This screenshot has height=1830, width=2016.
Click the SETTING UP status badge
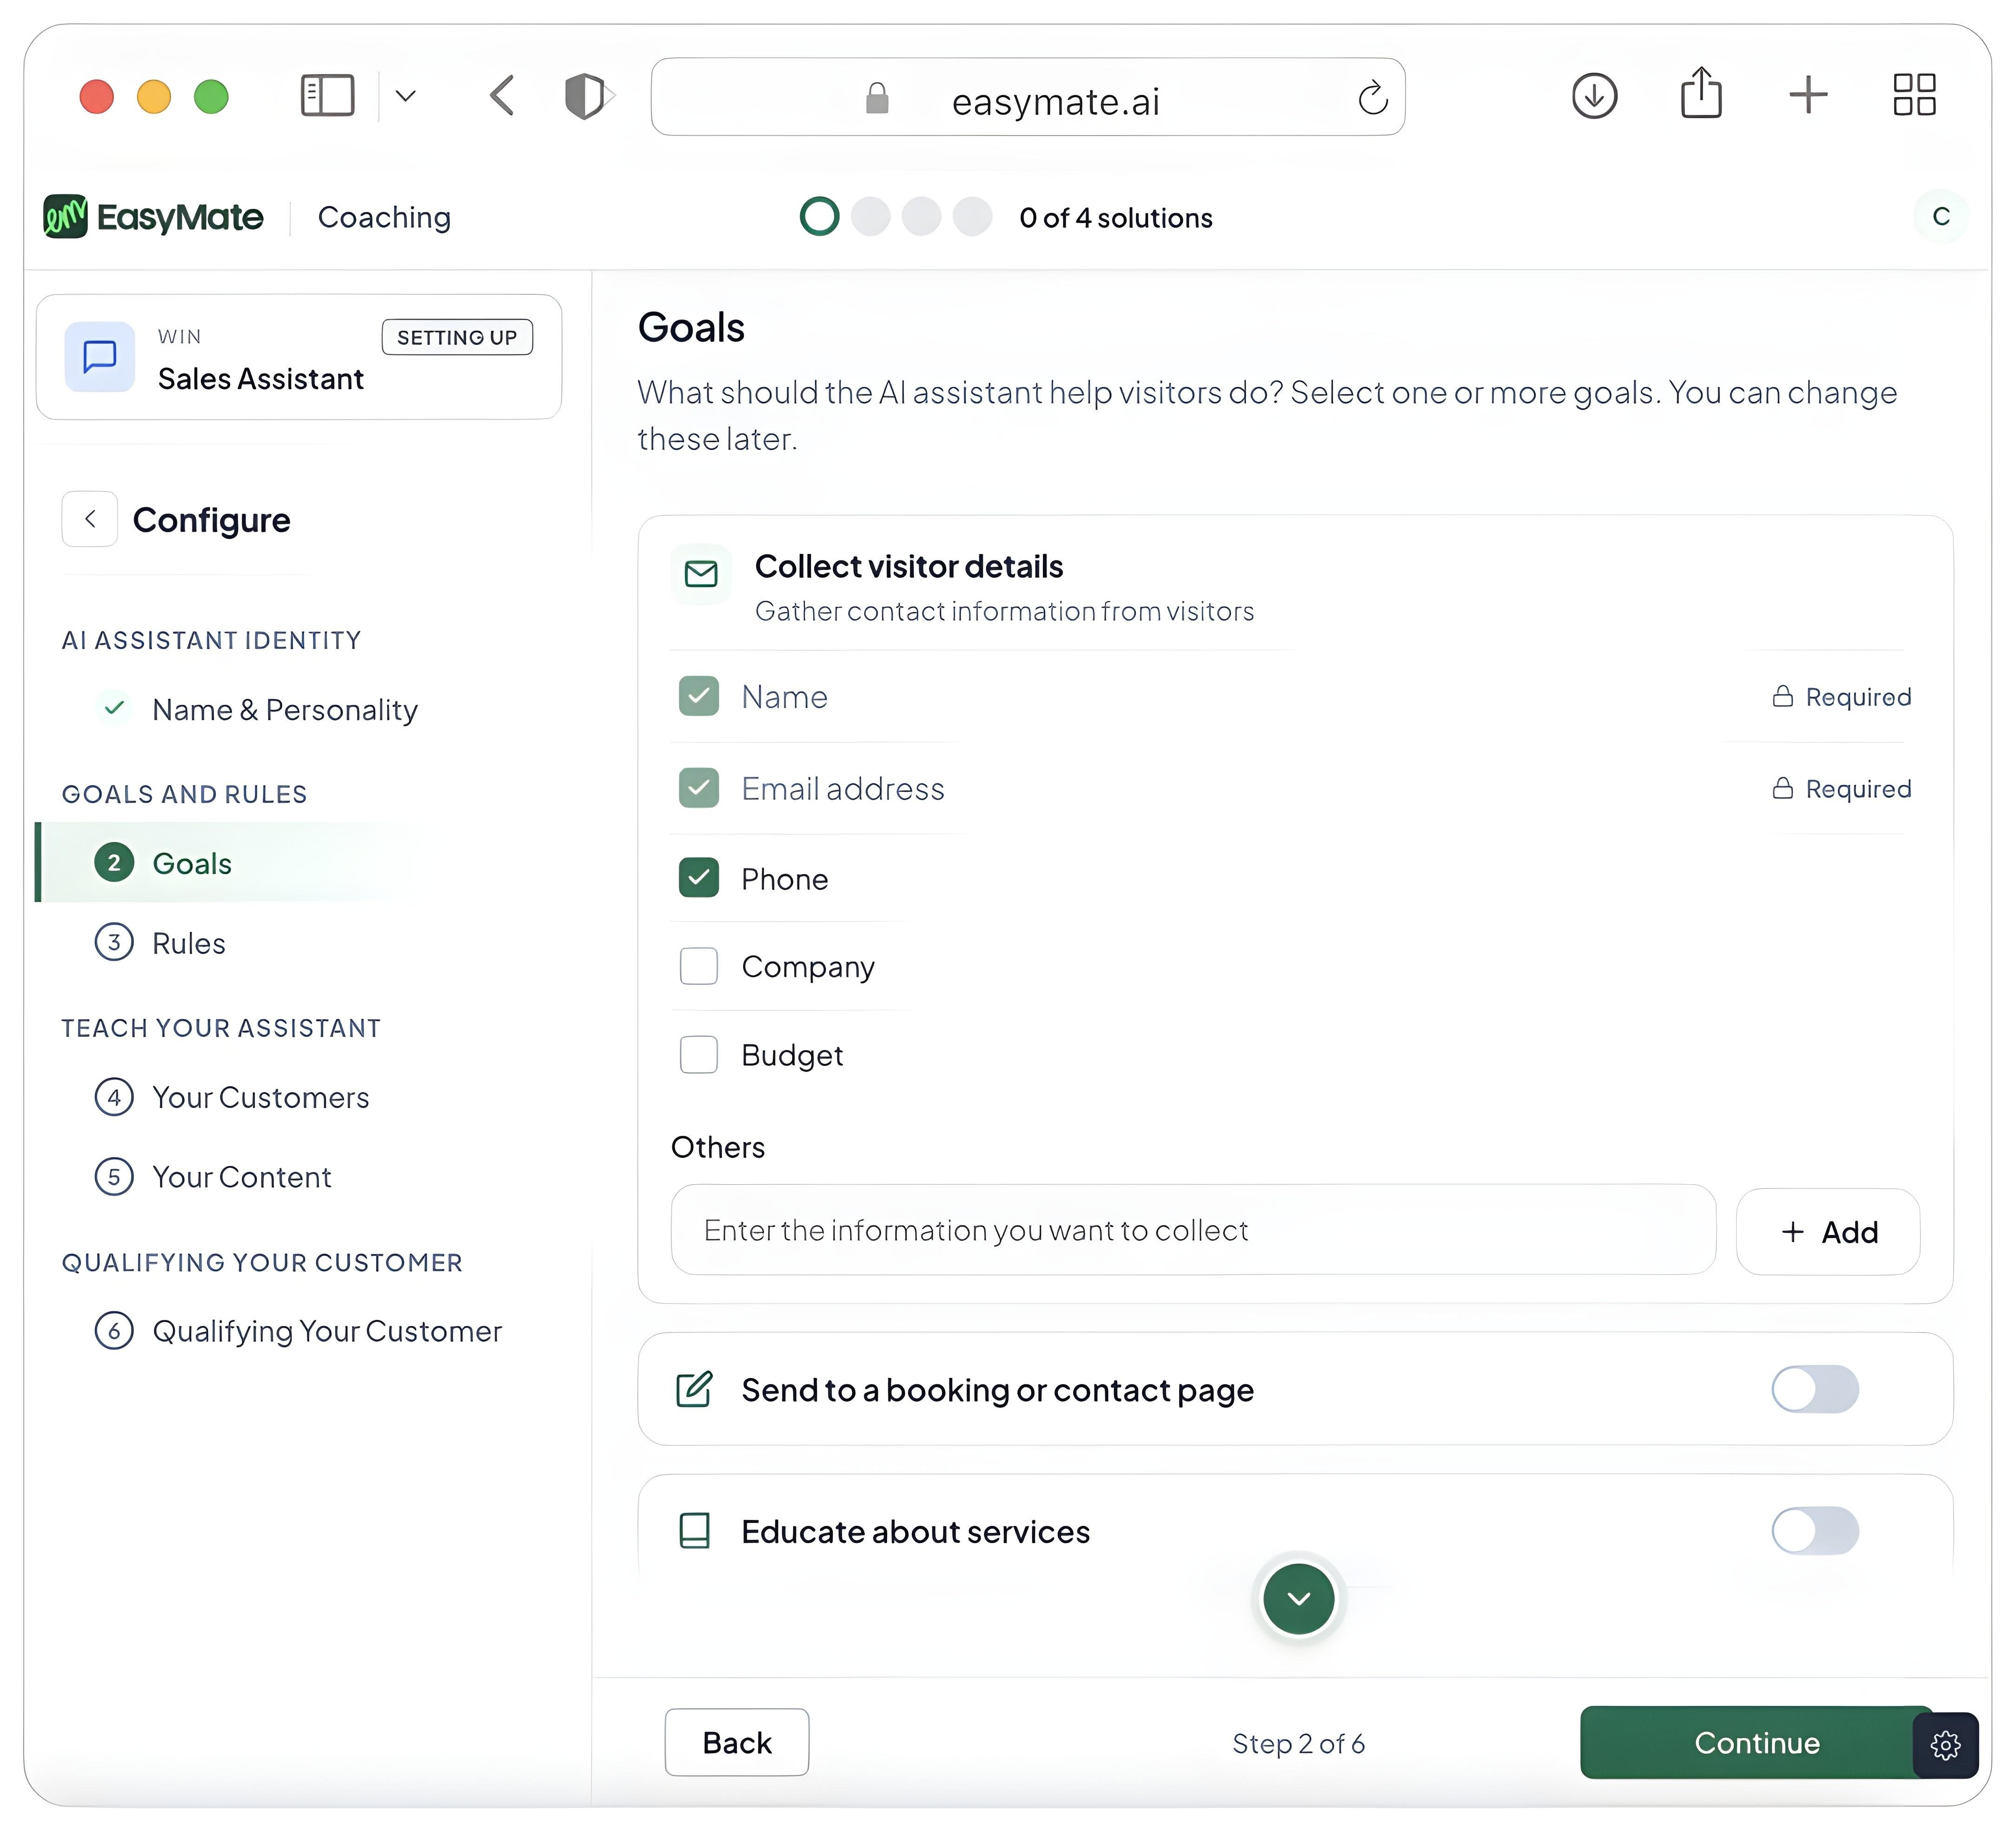tap(457, 337)
